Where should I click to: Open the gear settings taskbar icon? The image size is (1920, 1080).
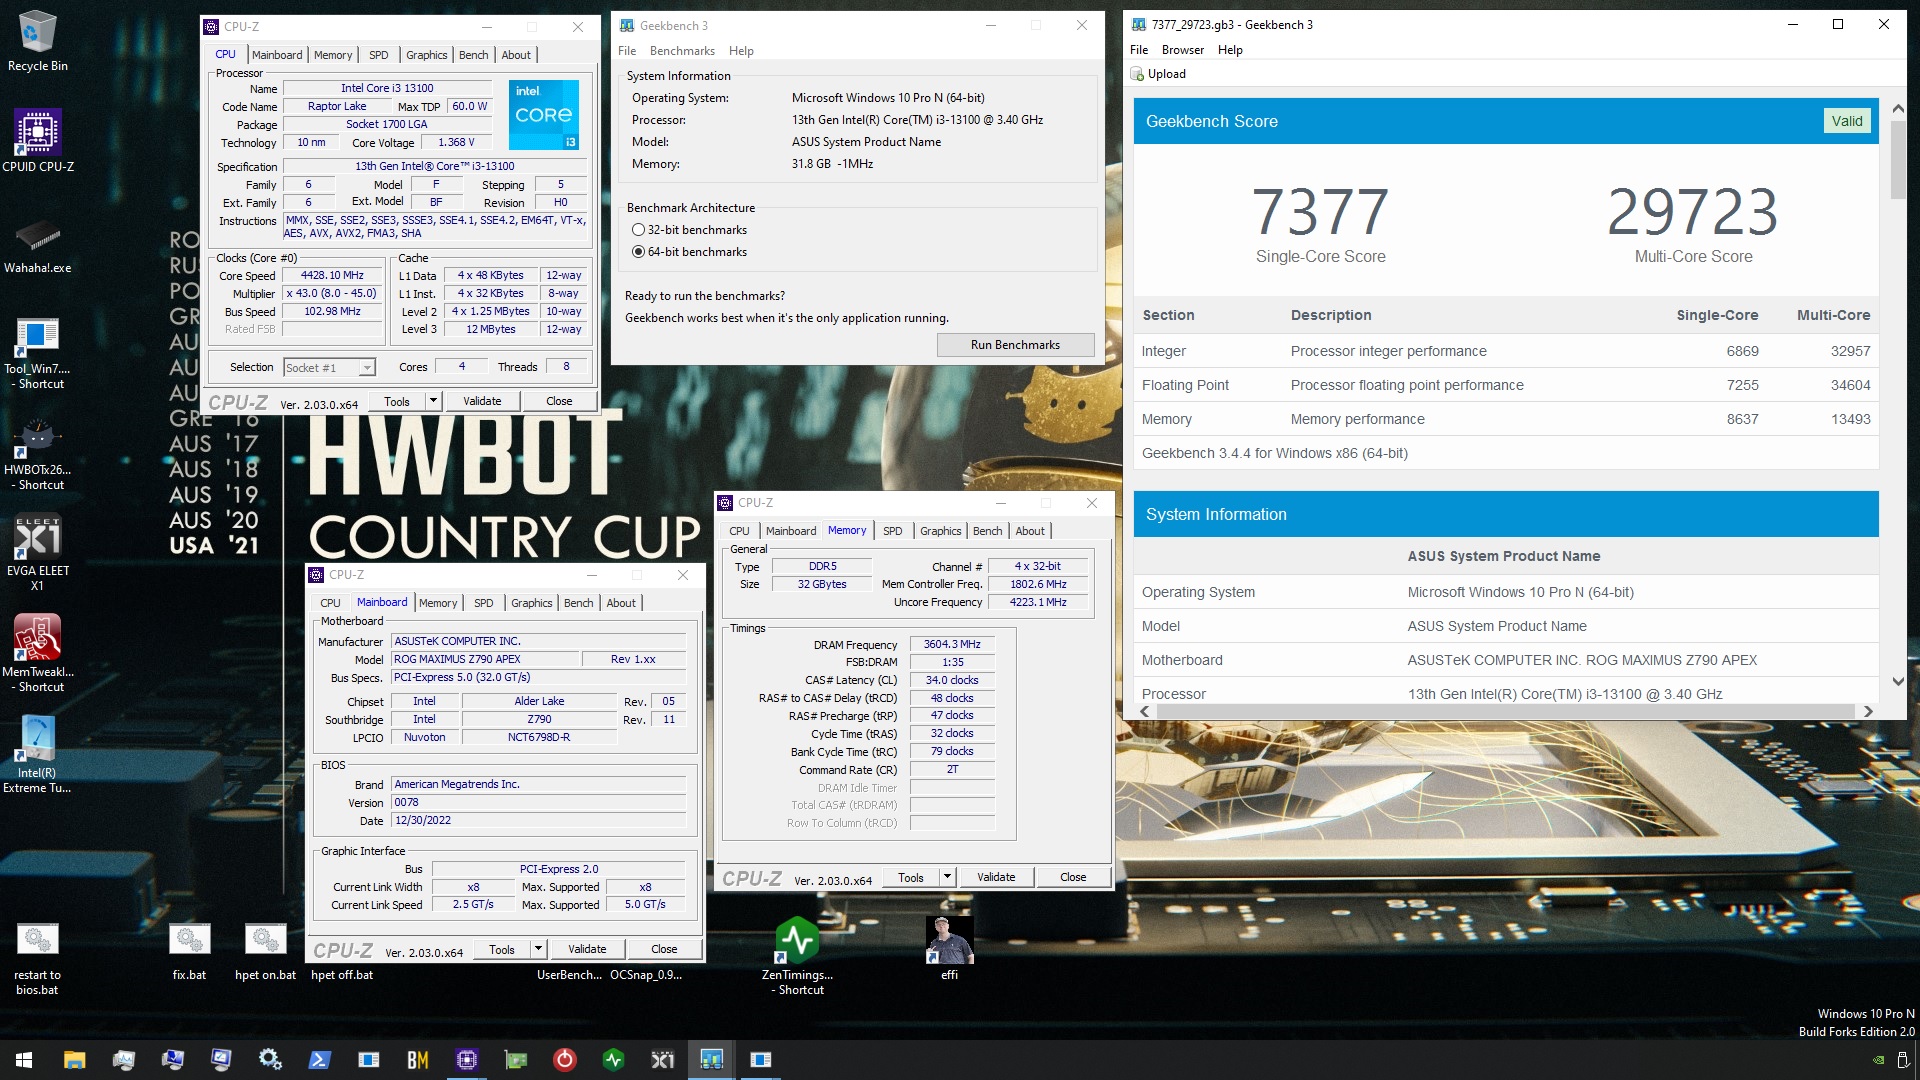pos(270,1060)
